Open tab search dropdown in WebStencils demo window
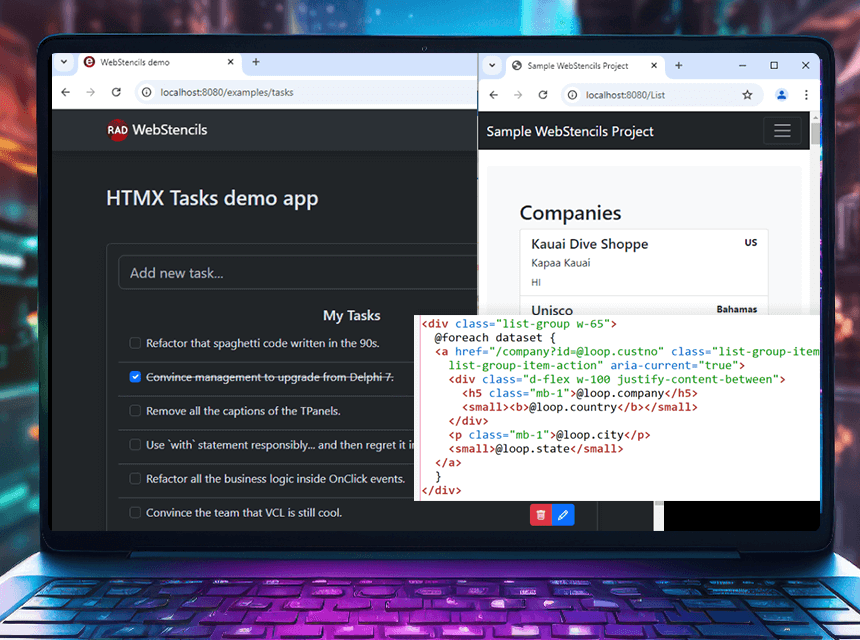 tap(64, 62)
